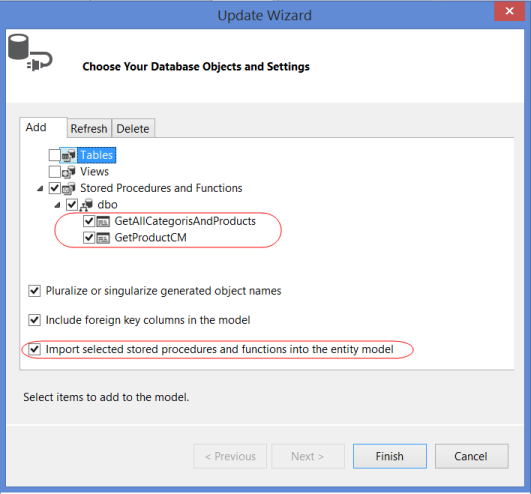
Task: Collapse the Stored Procedures and Functions node
Action: click(40, 188)
